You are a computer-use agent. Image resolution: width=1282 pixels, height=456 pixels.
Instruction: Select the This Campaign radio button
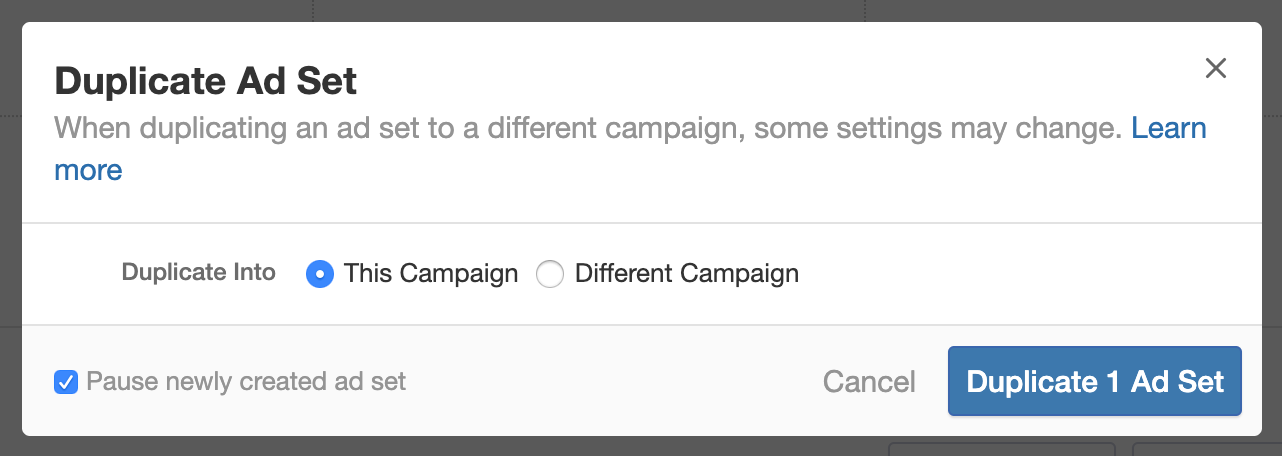(319, 274)
